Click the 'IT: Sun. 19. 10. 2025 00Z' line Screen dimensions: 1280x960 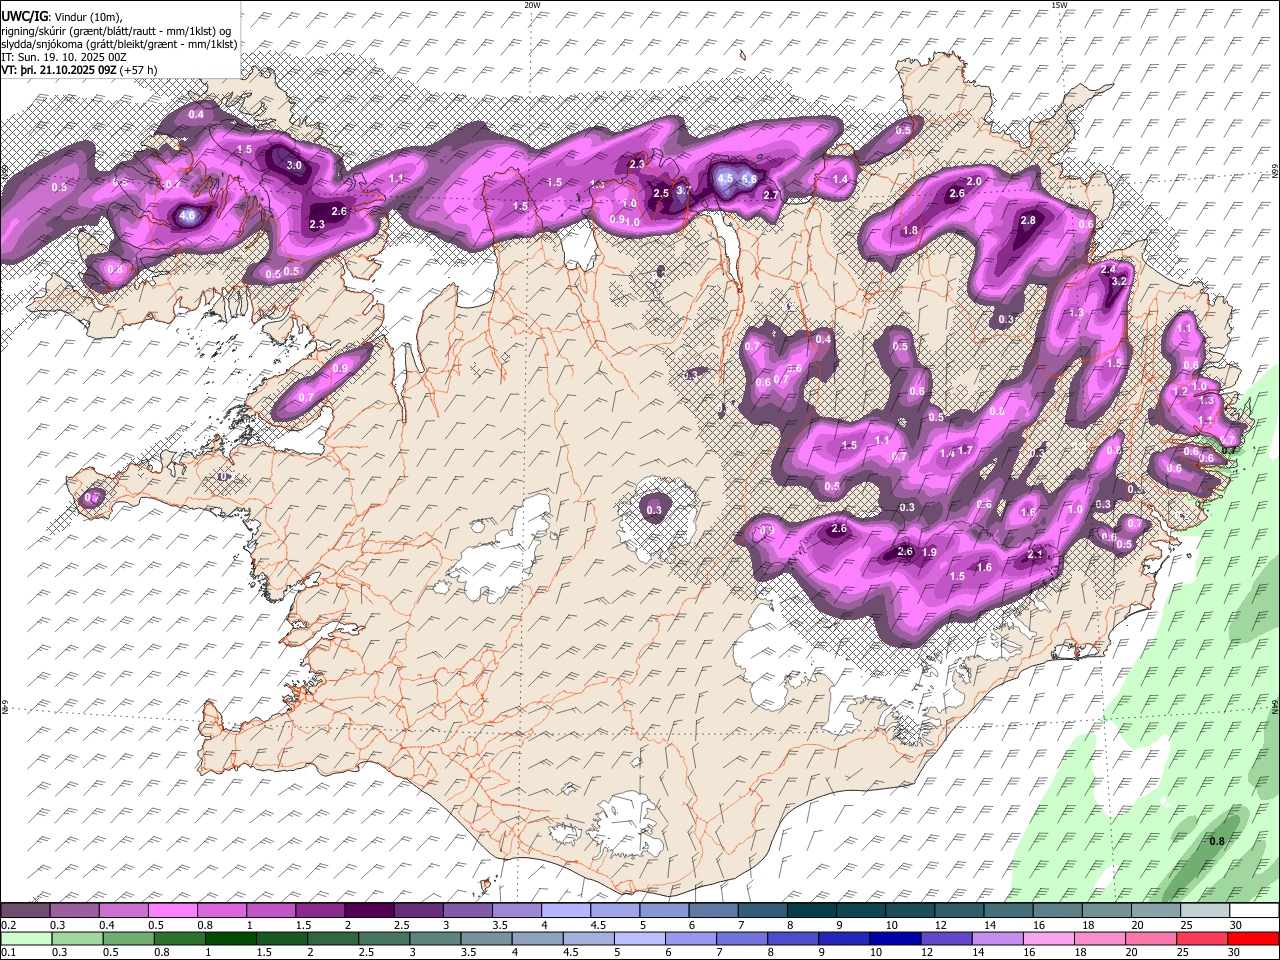64,57
